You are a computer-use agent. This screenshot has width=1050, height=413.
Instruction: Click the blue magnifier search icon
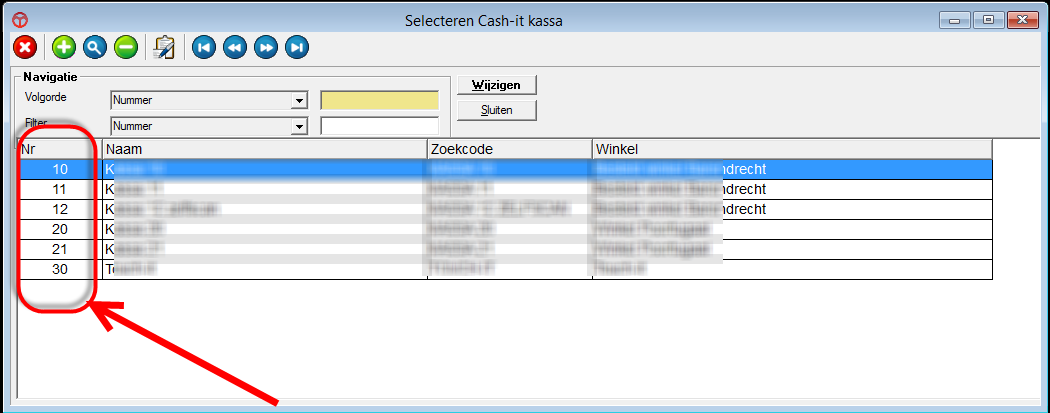click(x=95, y=48)
